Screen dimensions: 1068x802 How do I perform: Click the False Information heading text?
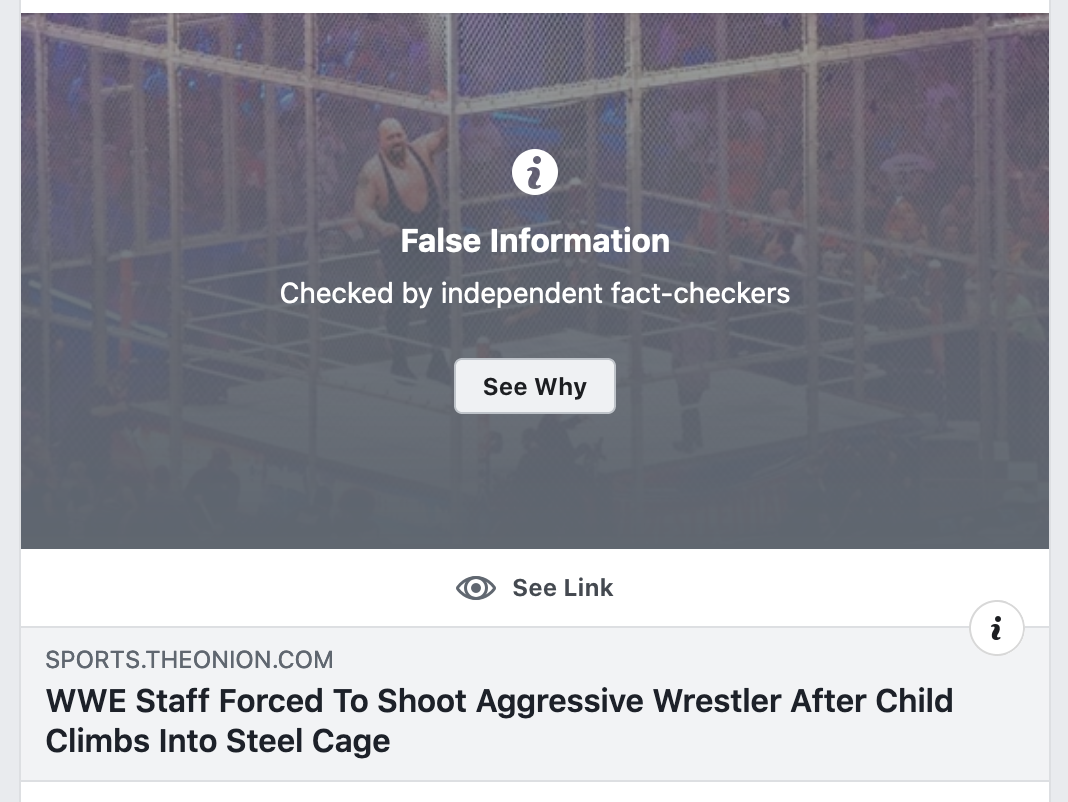click(x=535, y=241)
